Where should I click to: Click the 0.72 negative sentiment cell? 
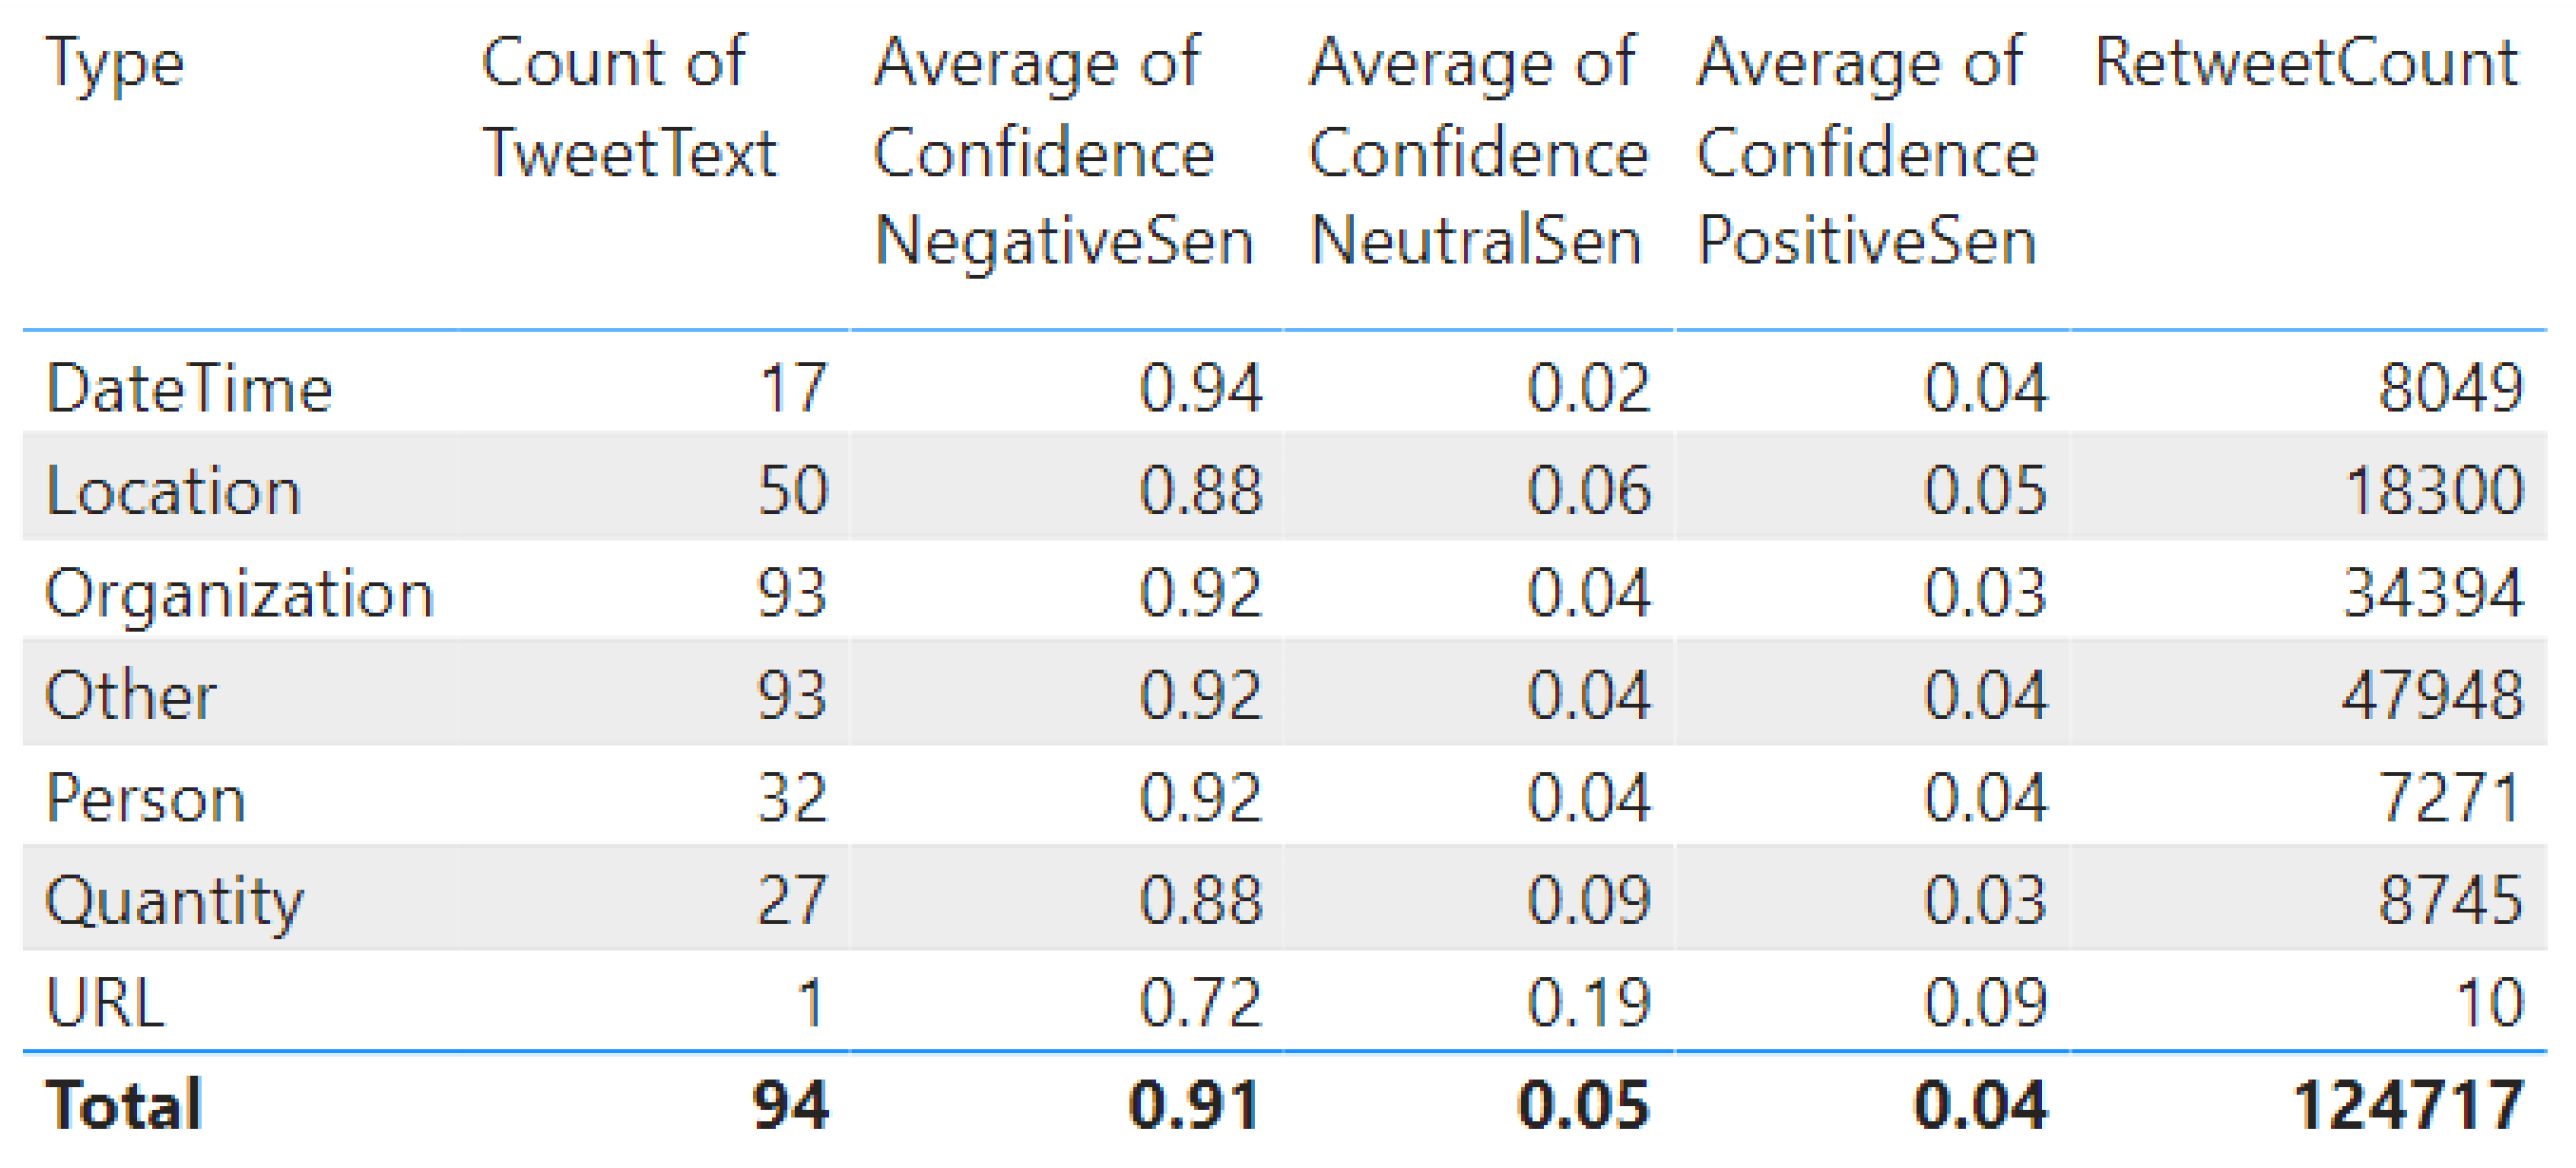pos(1200,1002)
